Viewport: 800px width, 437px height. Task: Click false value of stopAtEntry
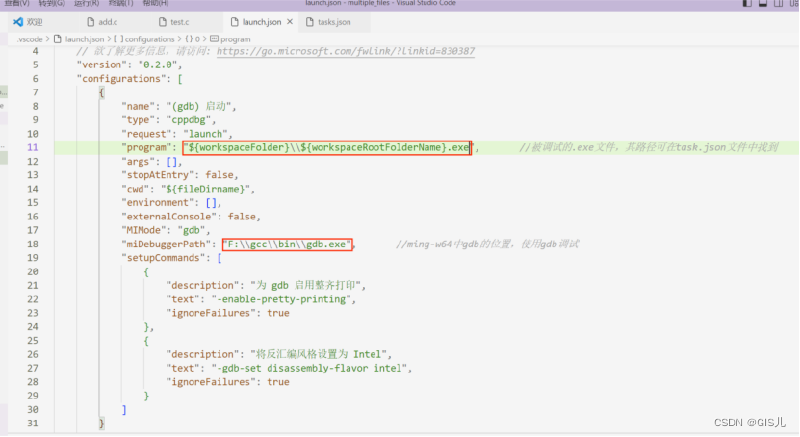tap(219, 175)
